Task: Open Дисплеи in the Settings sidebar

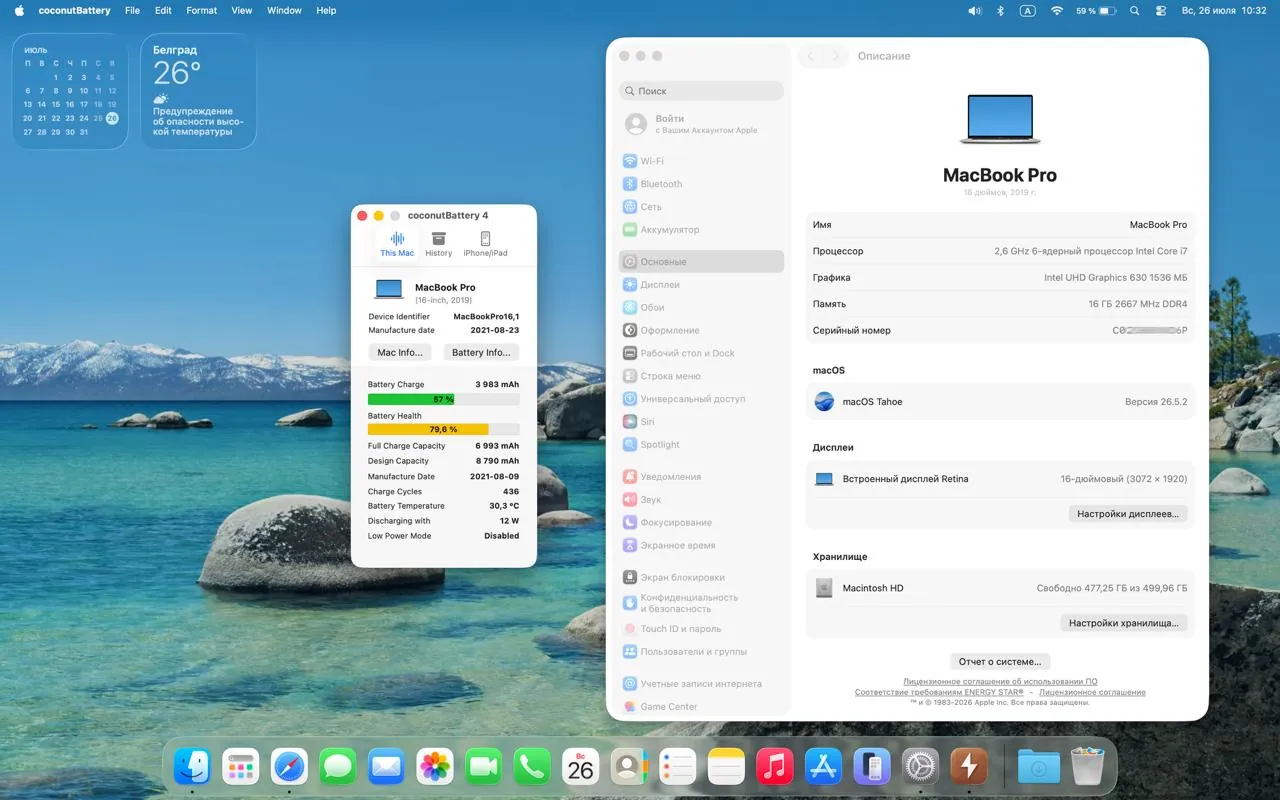Action: coord(701,285)
